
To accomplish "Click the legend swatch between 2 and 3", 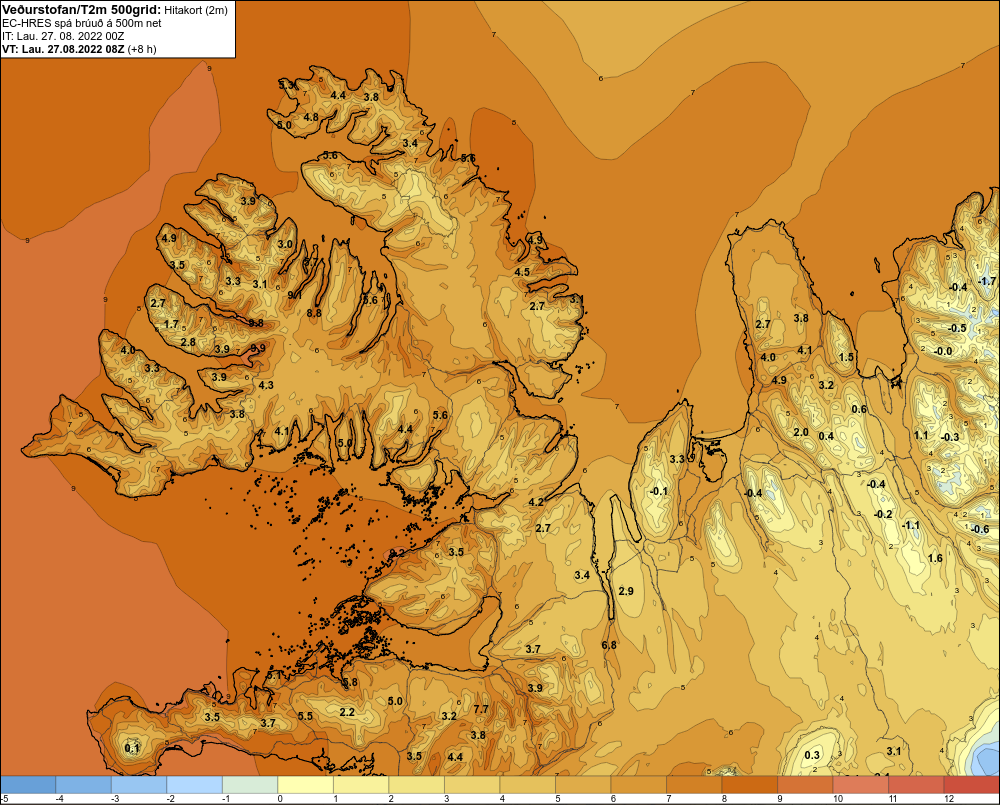I will (x=416, y=785).
